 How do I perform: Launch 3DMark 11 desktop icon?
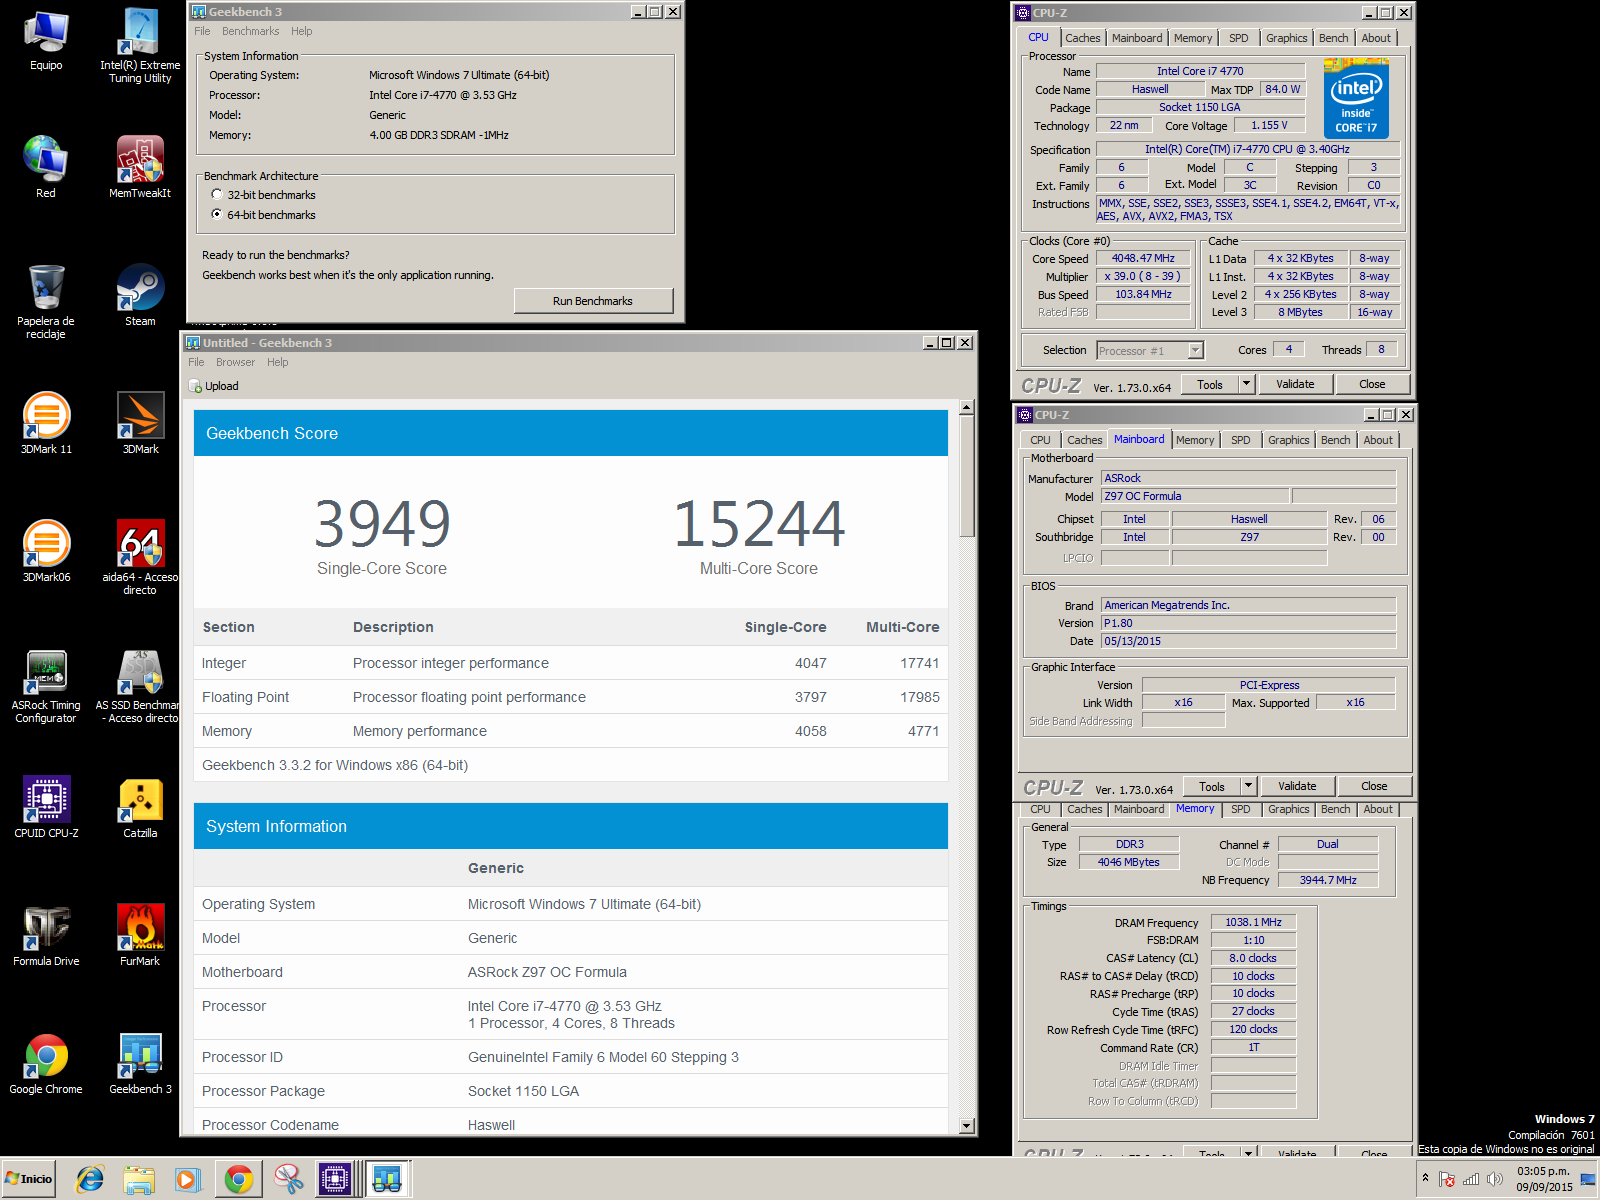click(x=46, y=423)
